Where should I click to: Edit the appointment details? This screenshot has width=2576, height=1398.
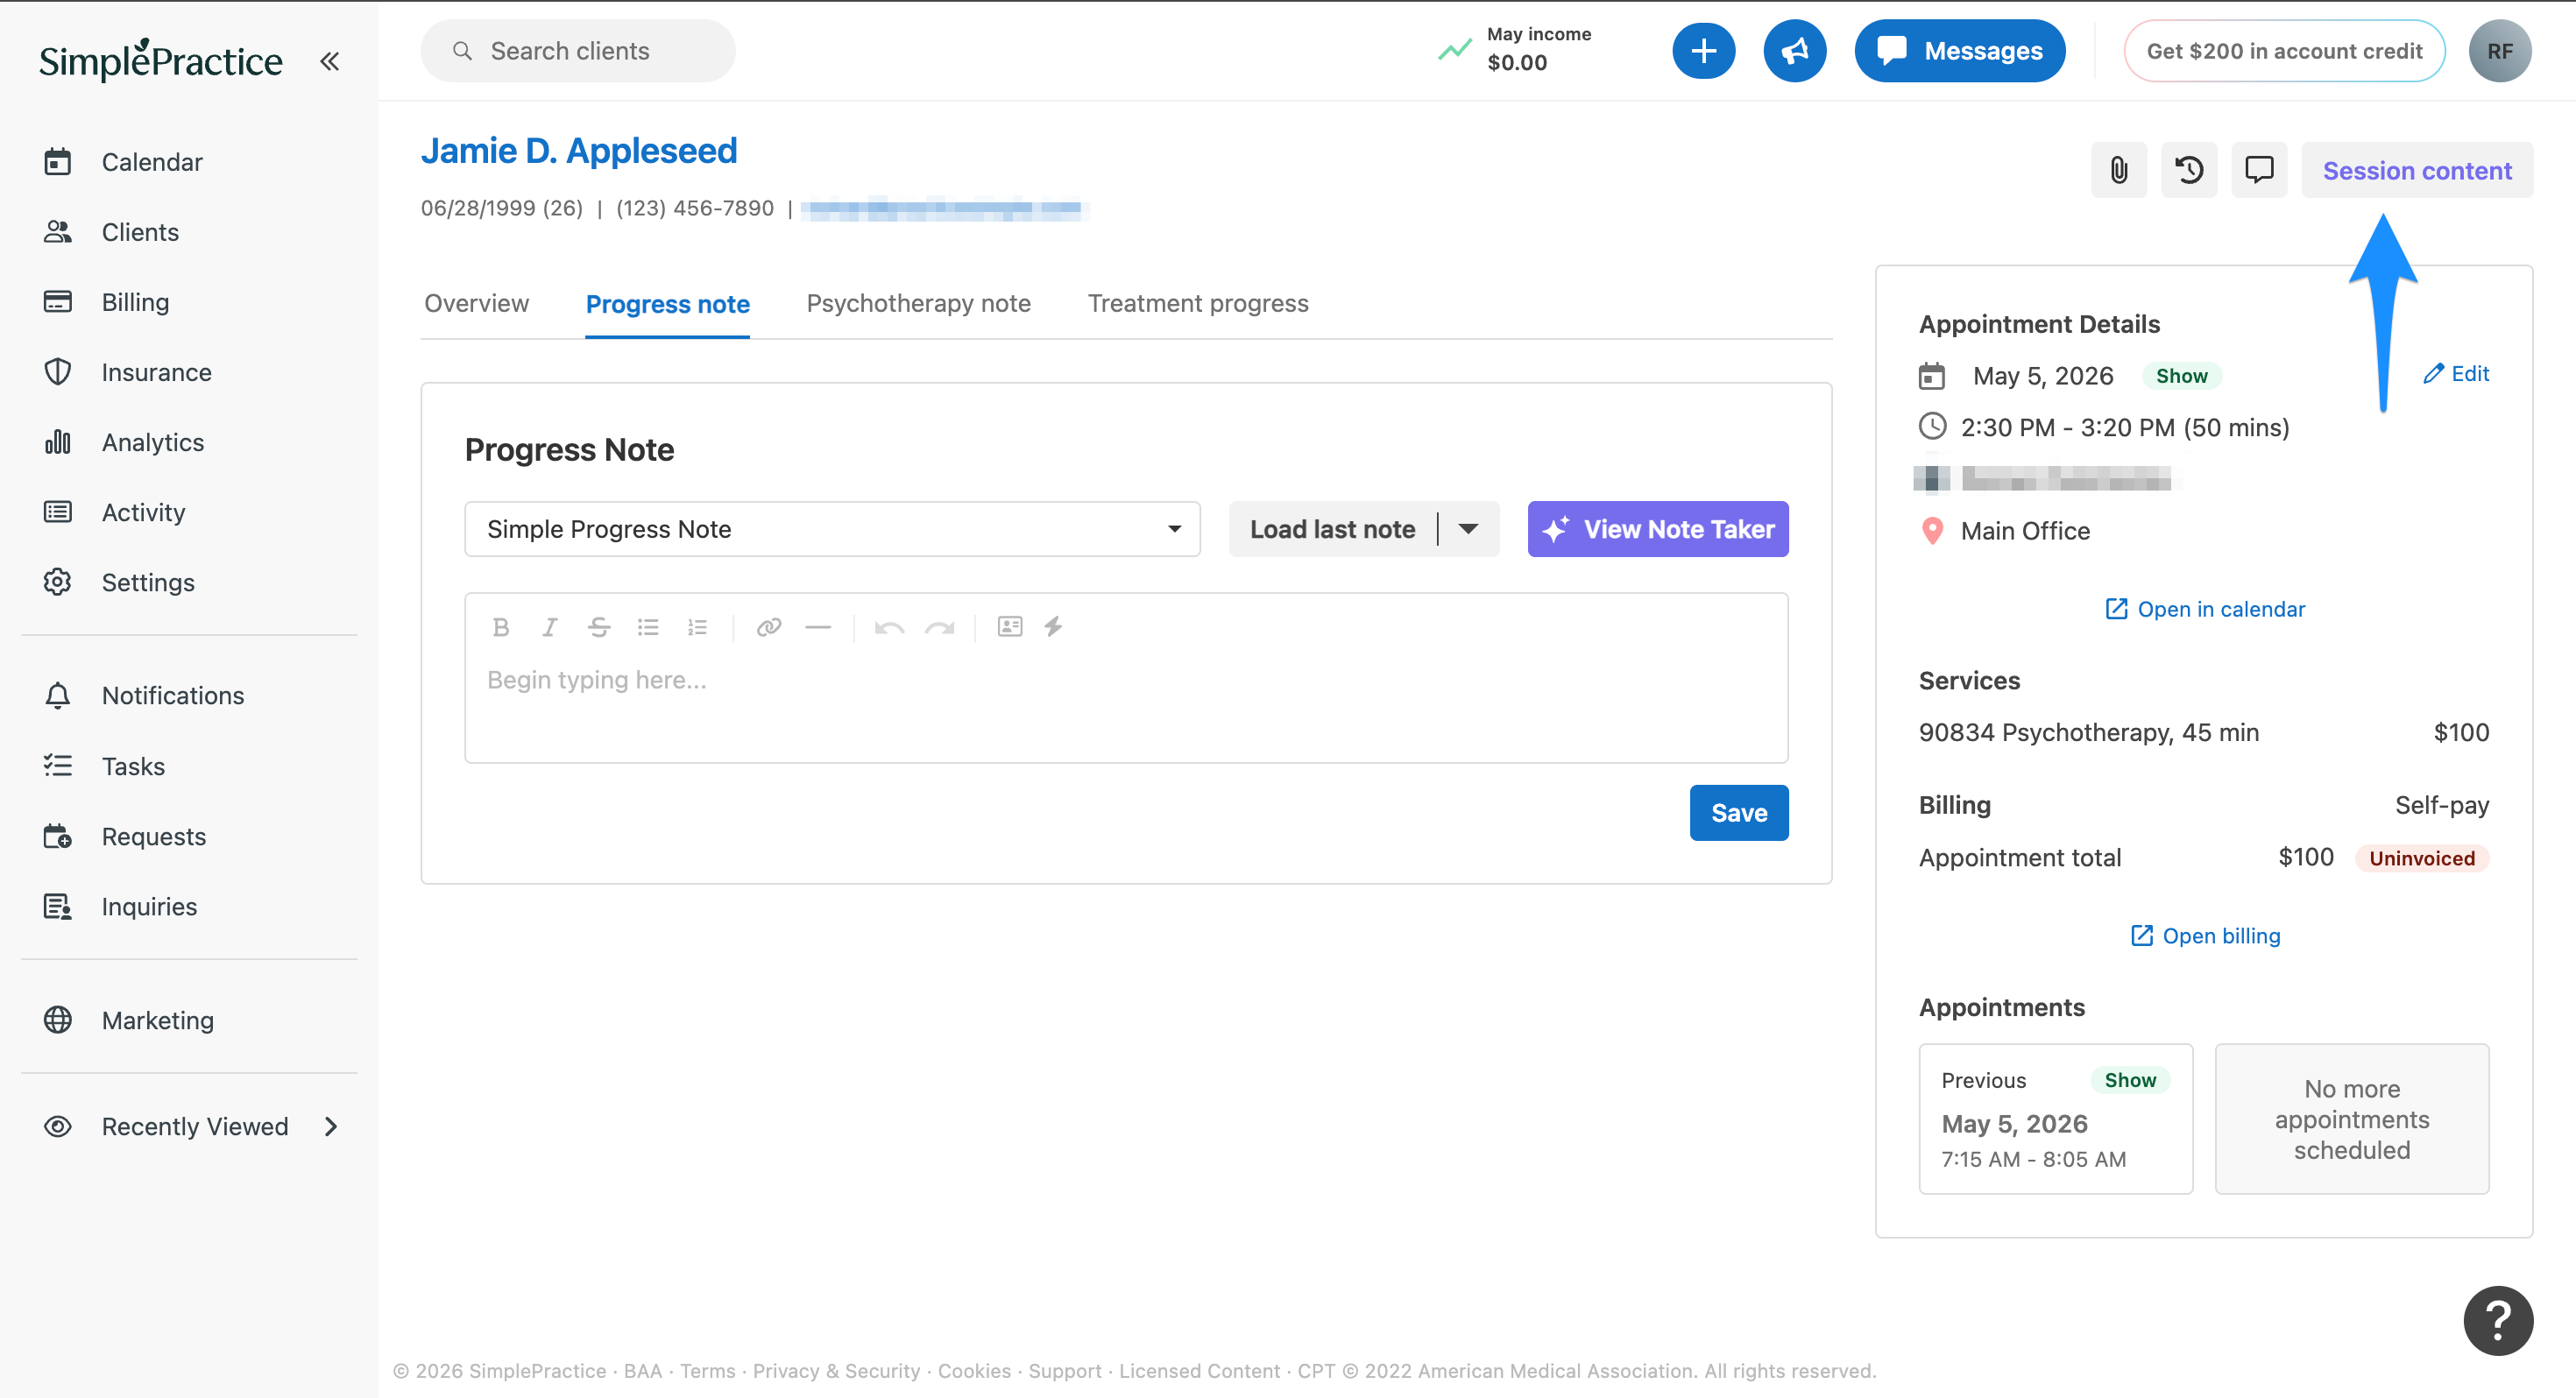tap(2455, 374)
